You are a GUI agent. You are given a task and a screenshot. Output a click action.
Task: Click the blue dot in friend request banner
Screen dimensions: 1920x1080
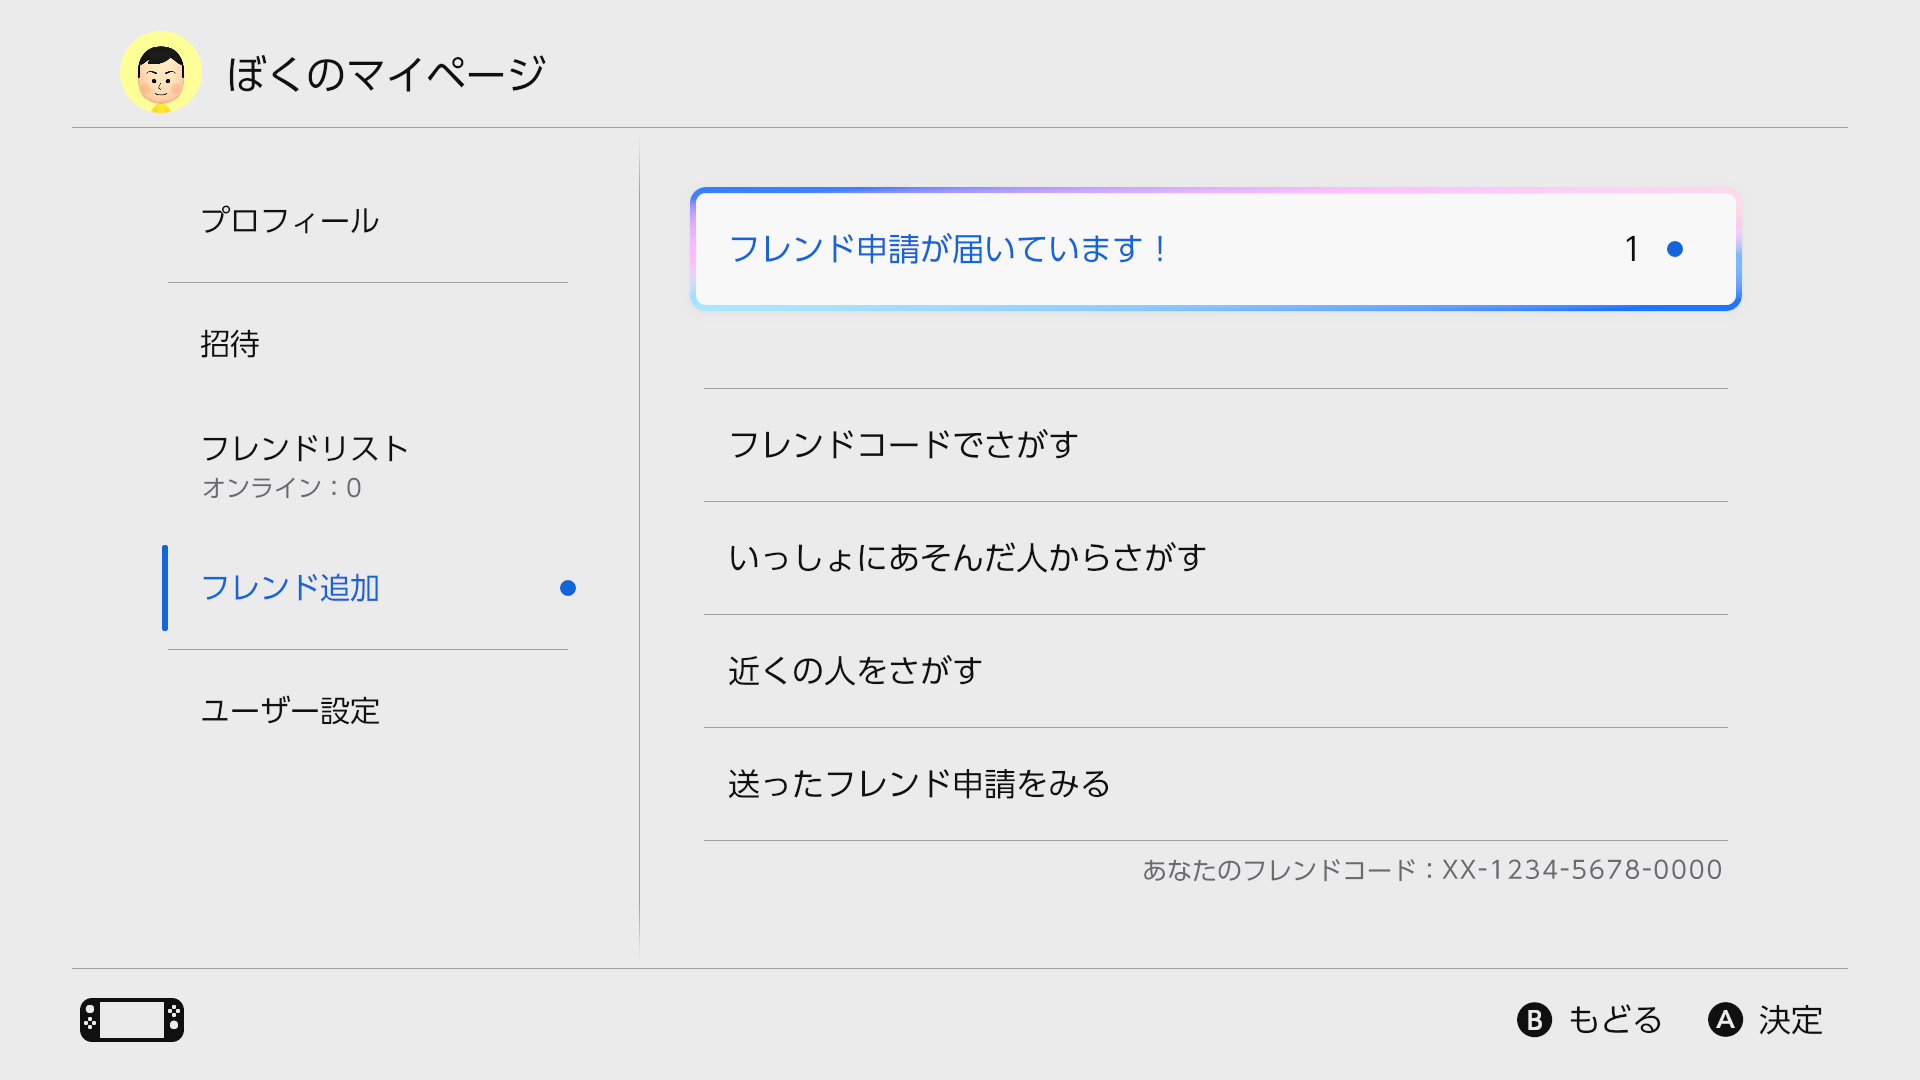1675,249
